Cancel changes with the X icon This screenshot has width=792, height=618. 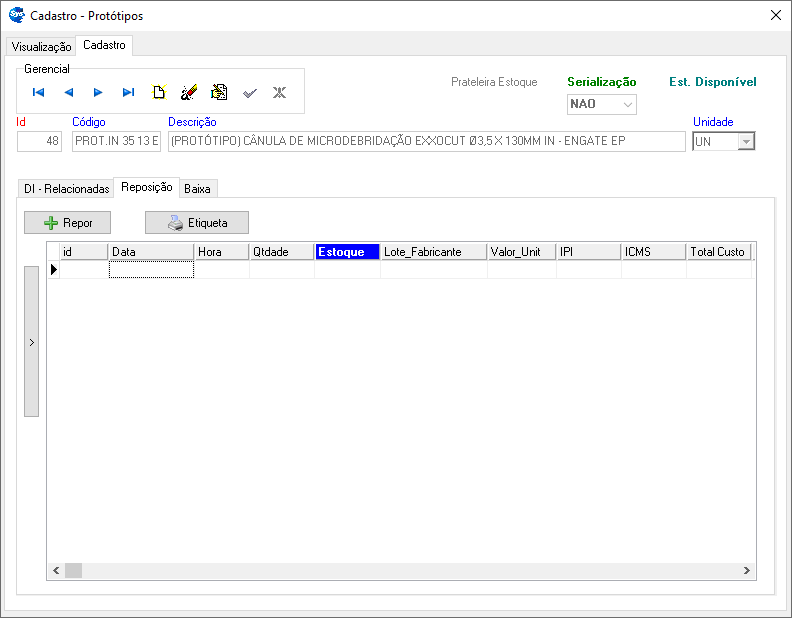tap(280, 92)
